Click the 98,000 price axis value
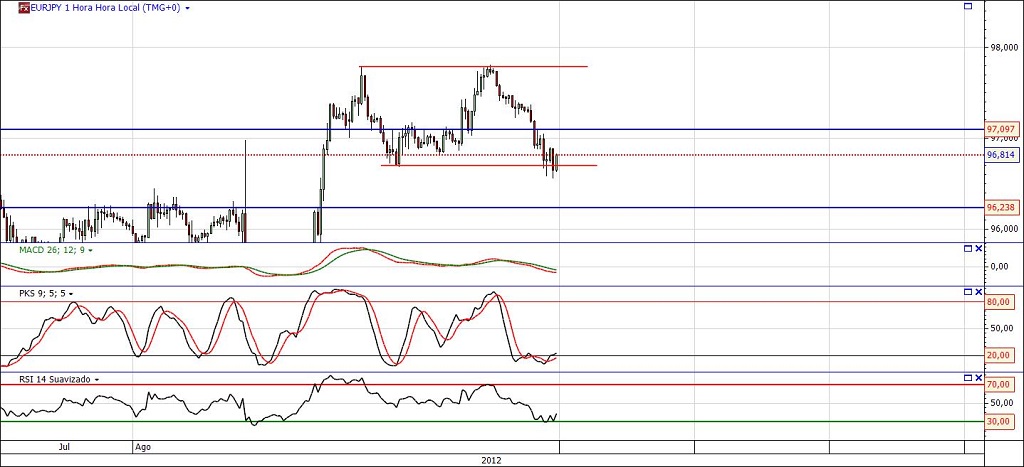This screenshot has width=1024, height=467. point(1003,48)
